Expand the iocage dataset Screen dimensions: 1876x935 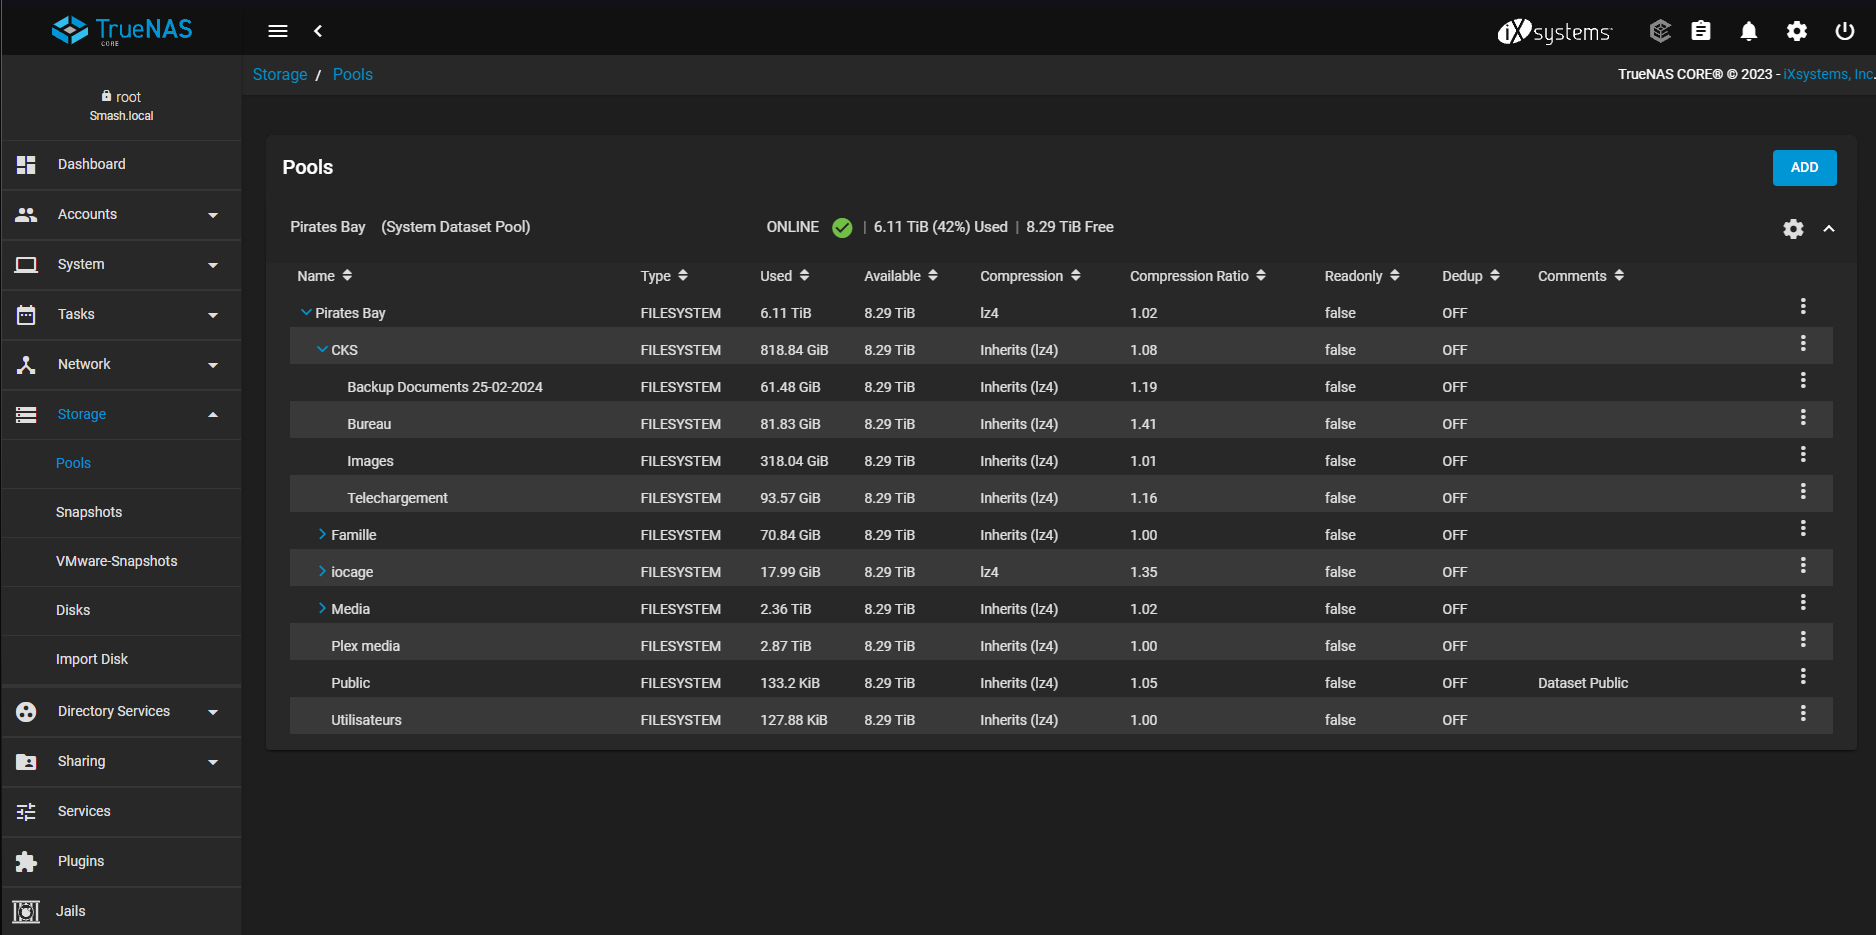tap(322, 571)
